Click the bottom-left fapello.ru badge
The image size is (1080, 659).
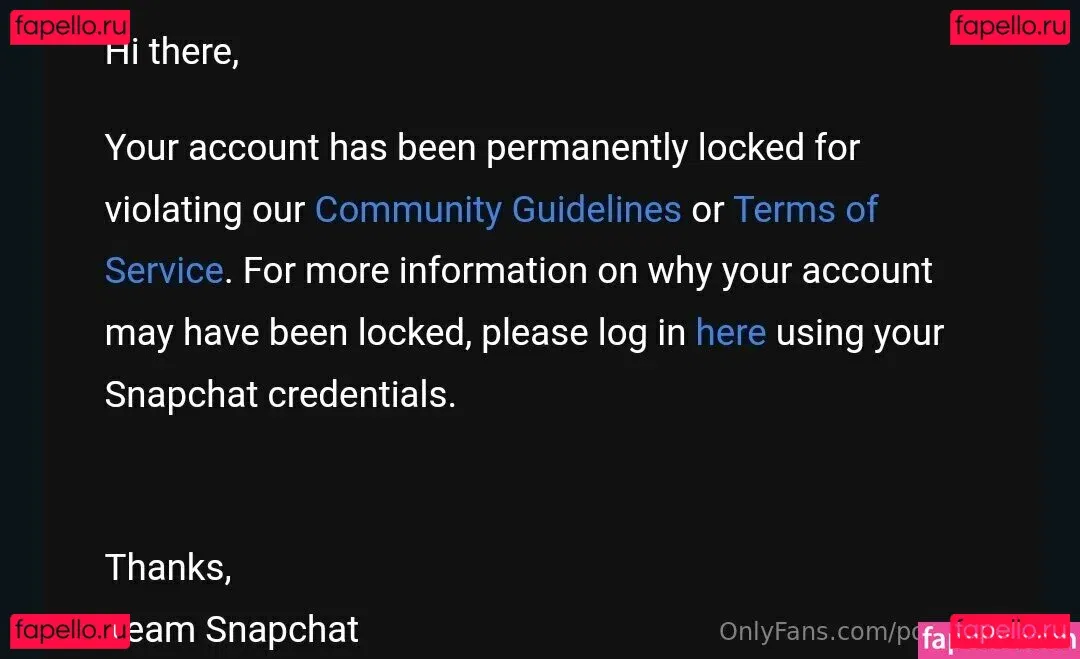[70, 631]
